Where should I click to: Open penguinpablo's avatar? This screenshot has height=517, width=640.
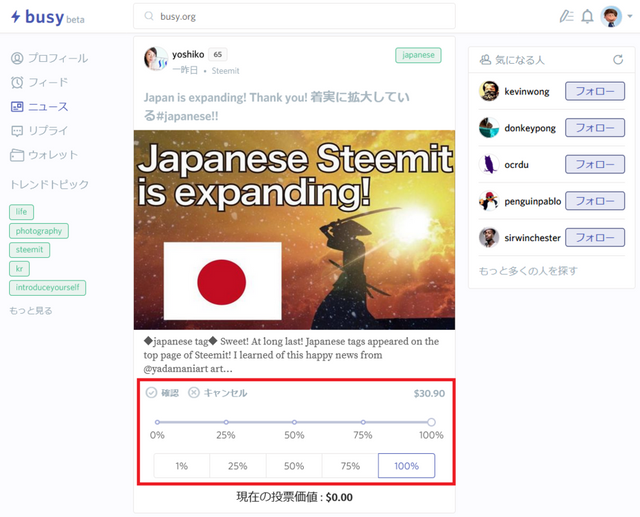[489, 201]
